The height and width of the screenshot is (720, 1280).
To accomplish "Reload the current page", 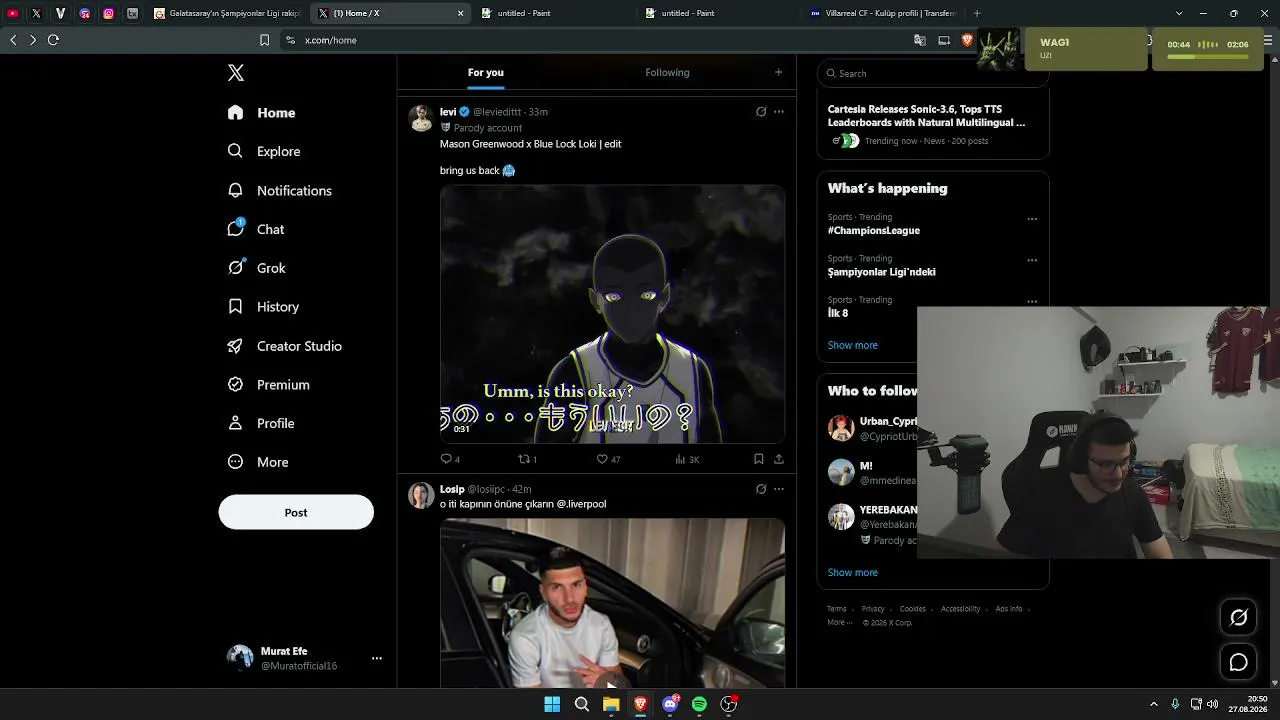I will (53, 40).
